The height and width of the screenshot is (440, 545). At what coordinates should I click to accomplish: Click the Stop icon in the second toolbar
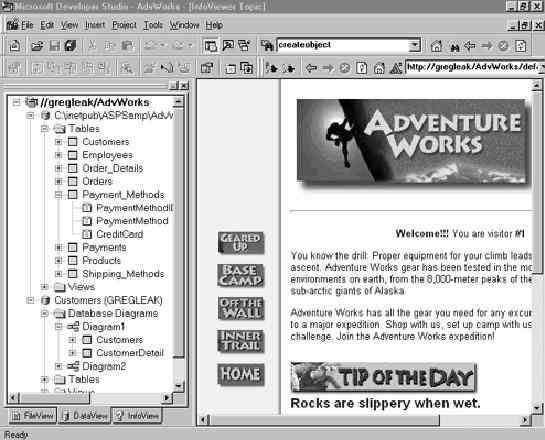[x=344, y=68]
